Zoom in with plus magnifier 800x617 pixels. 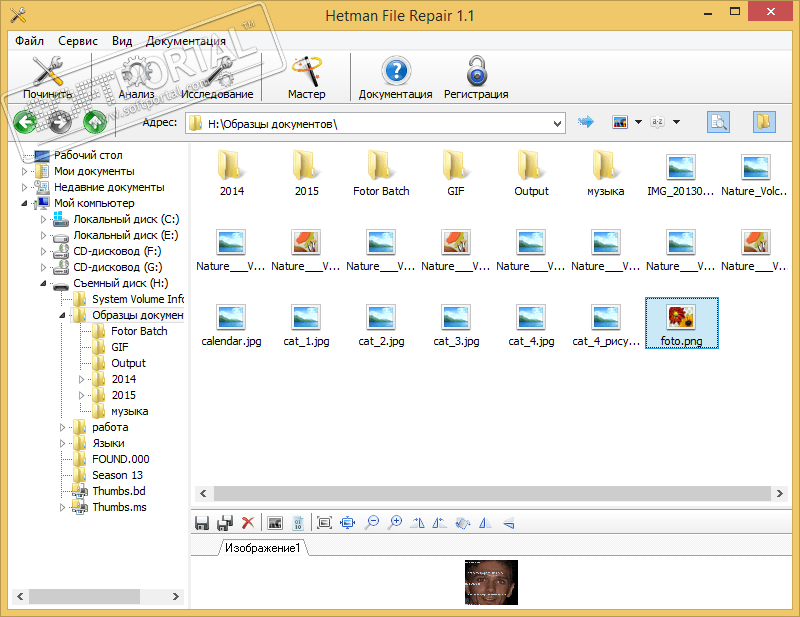[x=395, y=523]
